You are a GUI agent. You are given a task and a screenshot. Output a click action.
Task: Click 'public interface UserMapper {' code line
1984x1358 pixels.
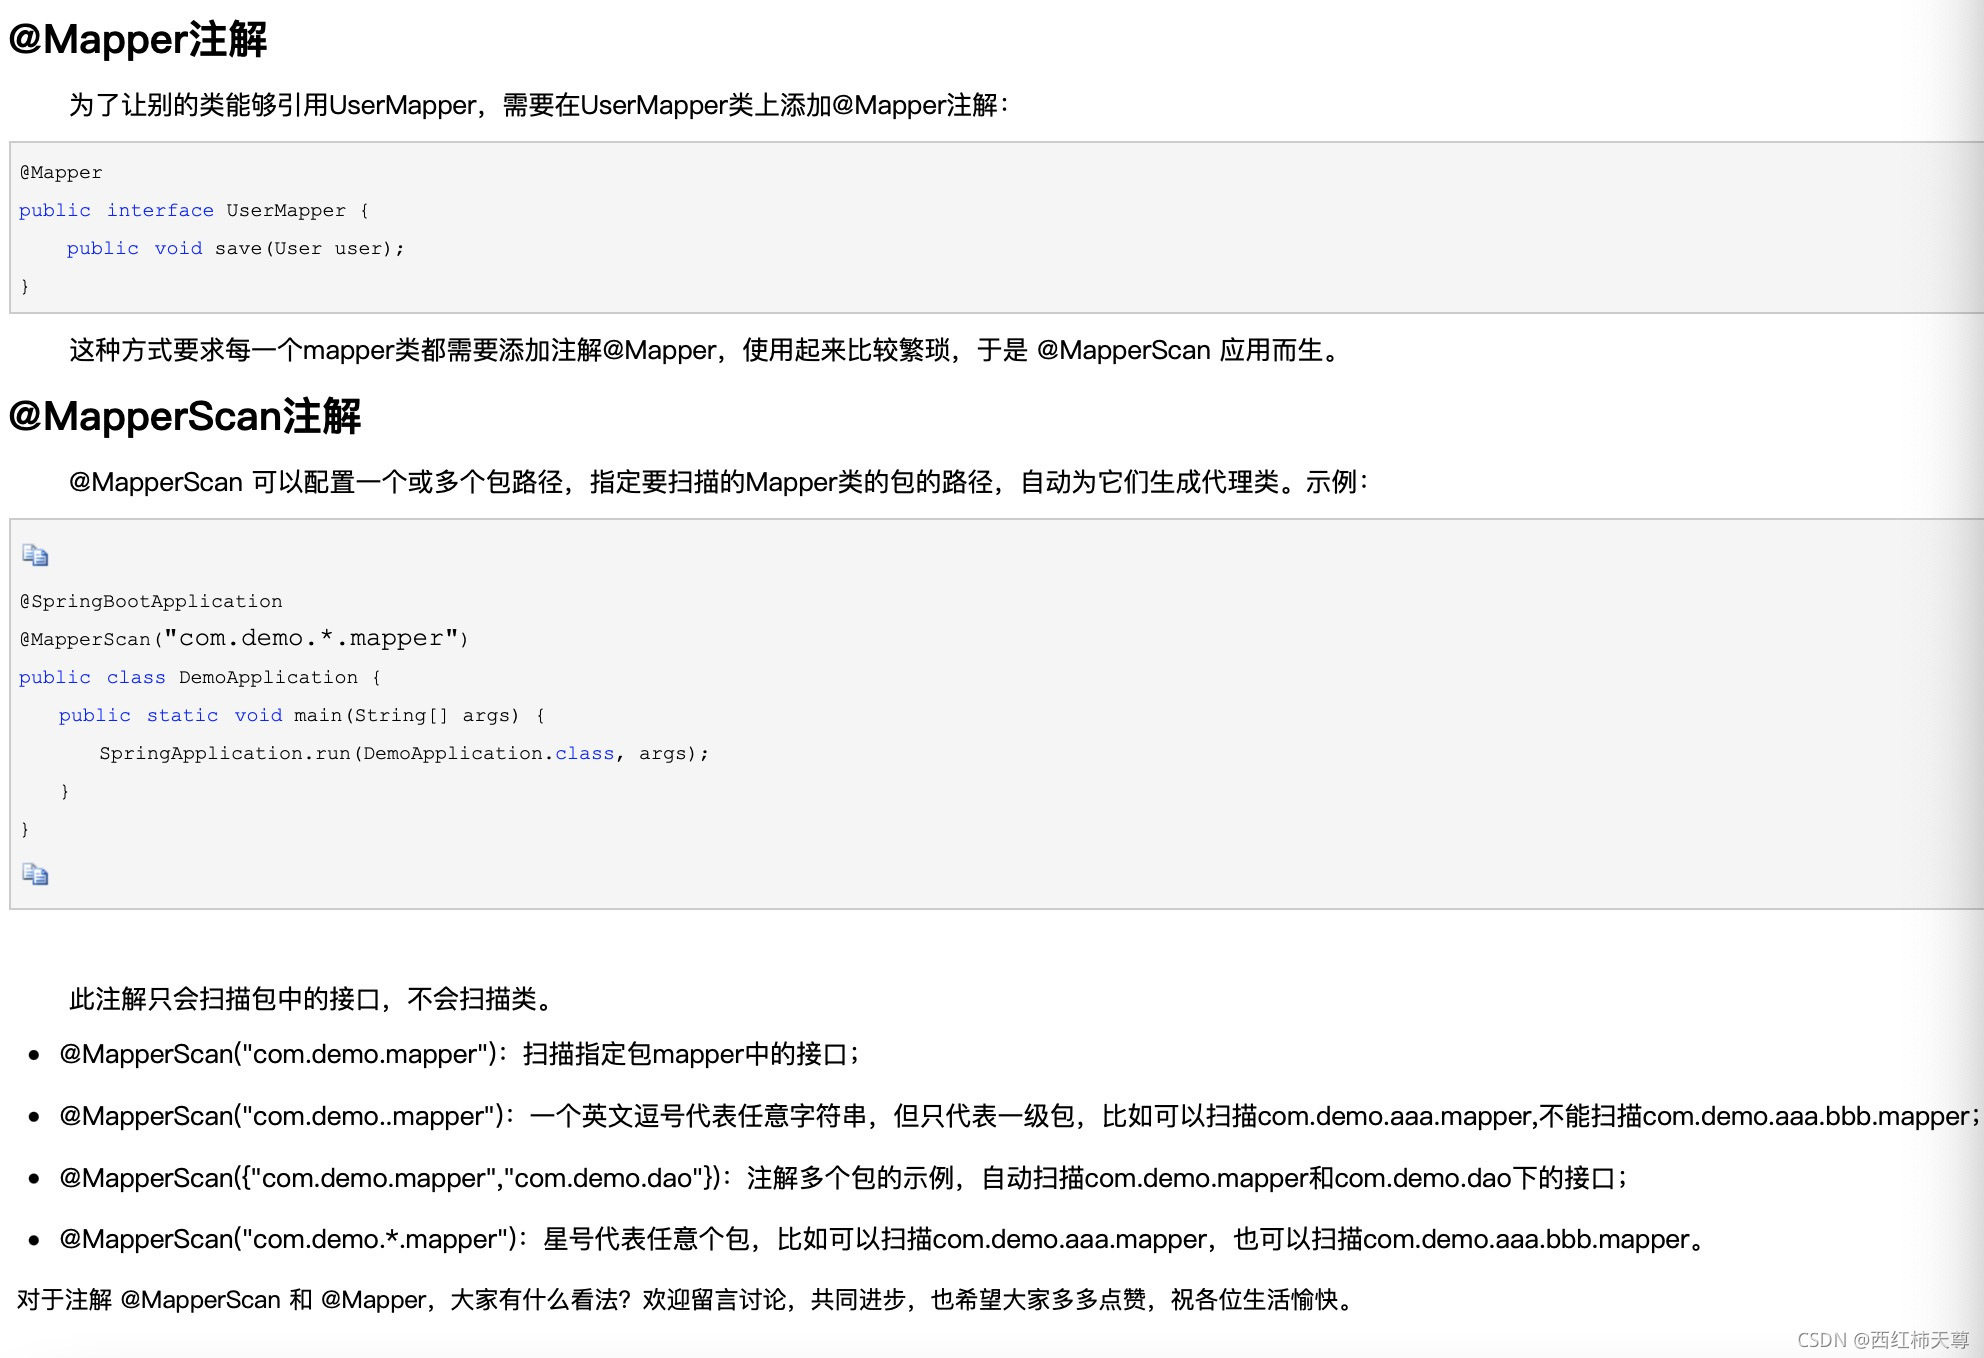[x=194, y=210]
